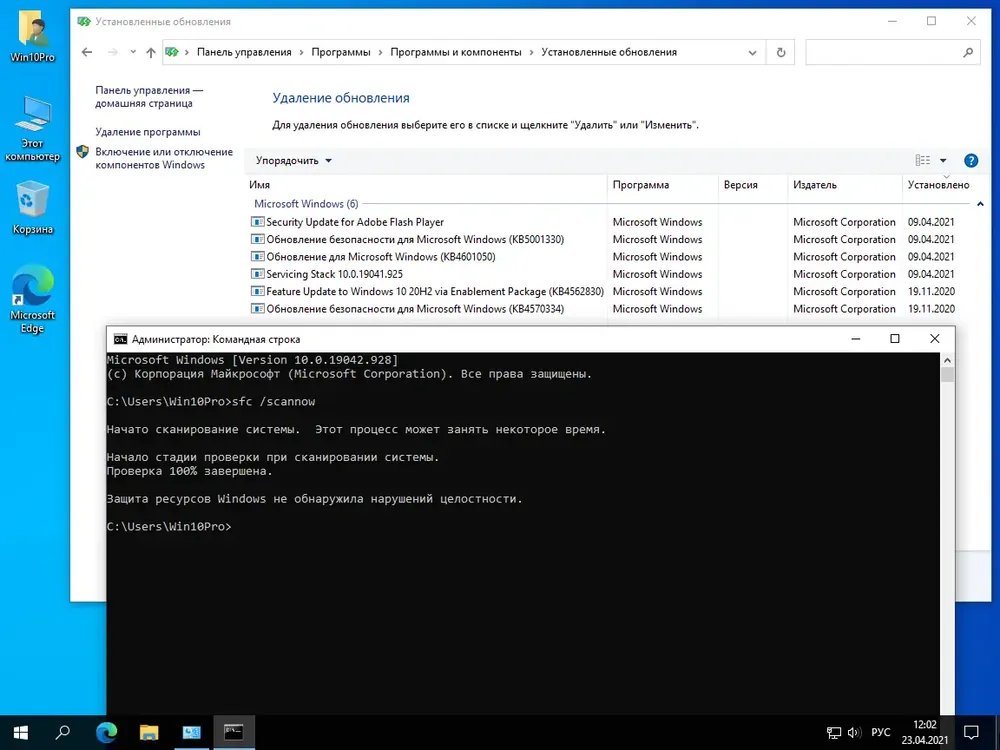Open File Explorer in the taskbar
Screen dimensions: 1000x750
(148, 732)
